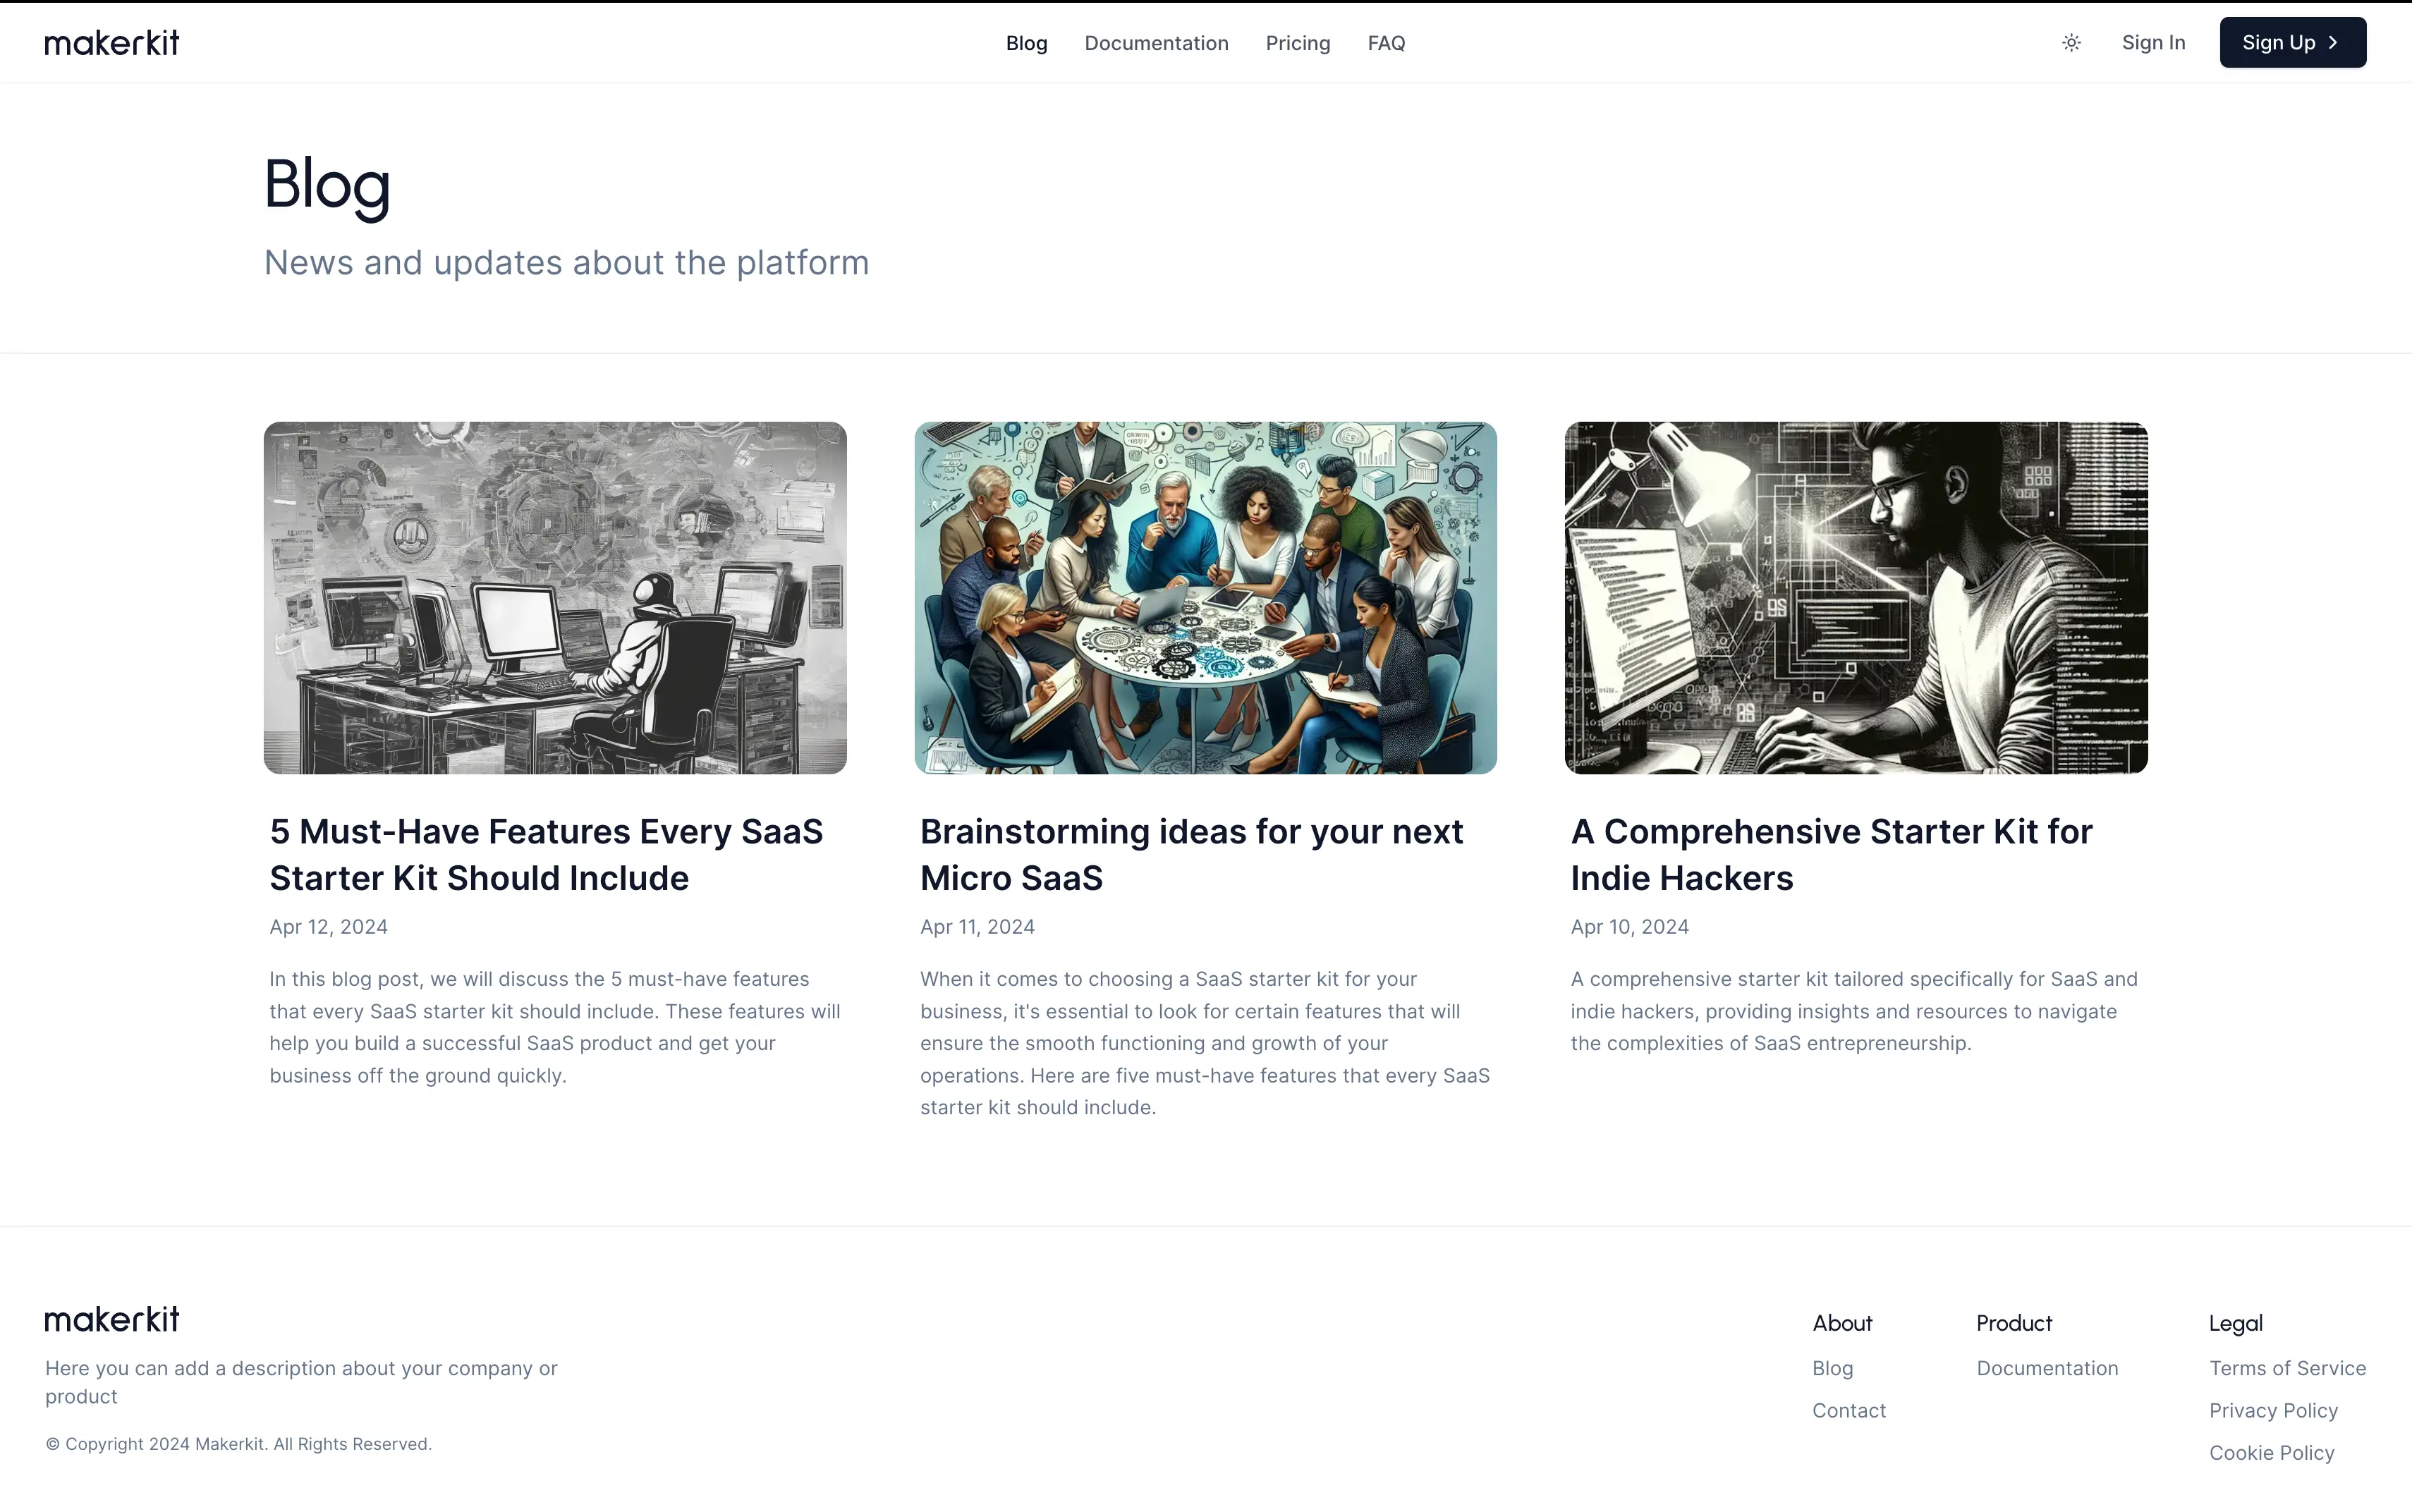2412x1512 pixels.
Task: Click footer Documentation link under Product
Action: pyautogui.click(x=2047, y=1368)
